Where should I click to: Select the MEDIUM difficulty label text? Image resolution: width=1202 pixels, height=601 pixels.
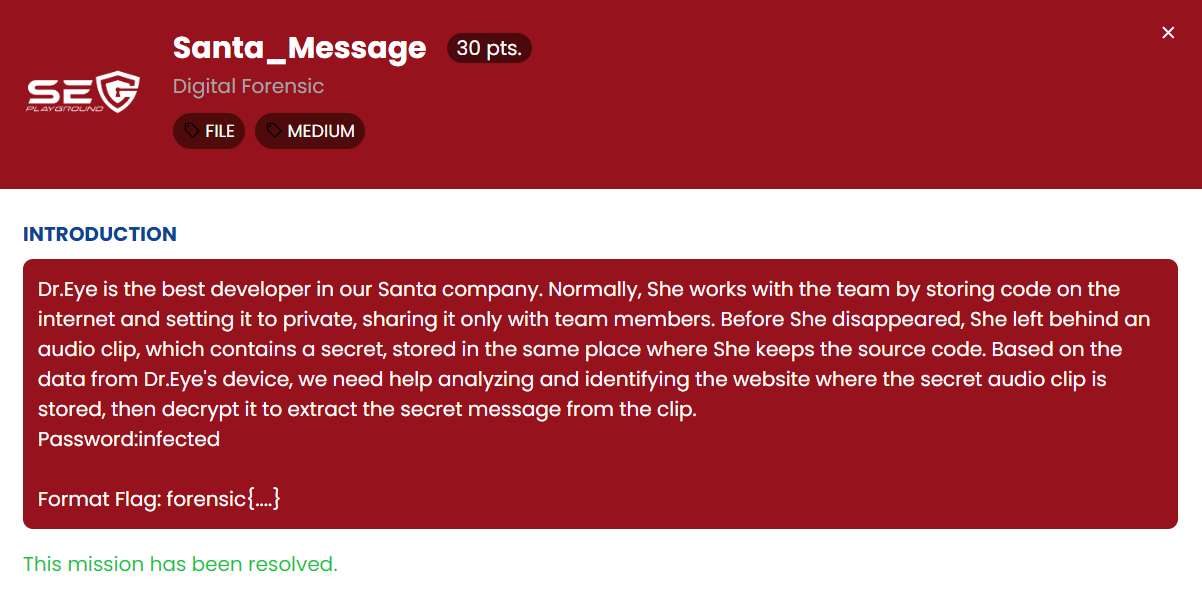321,131
